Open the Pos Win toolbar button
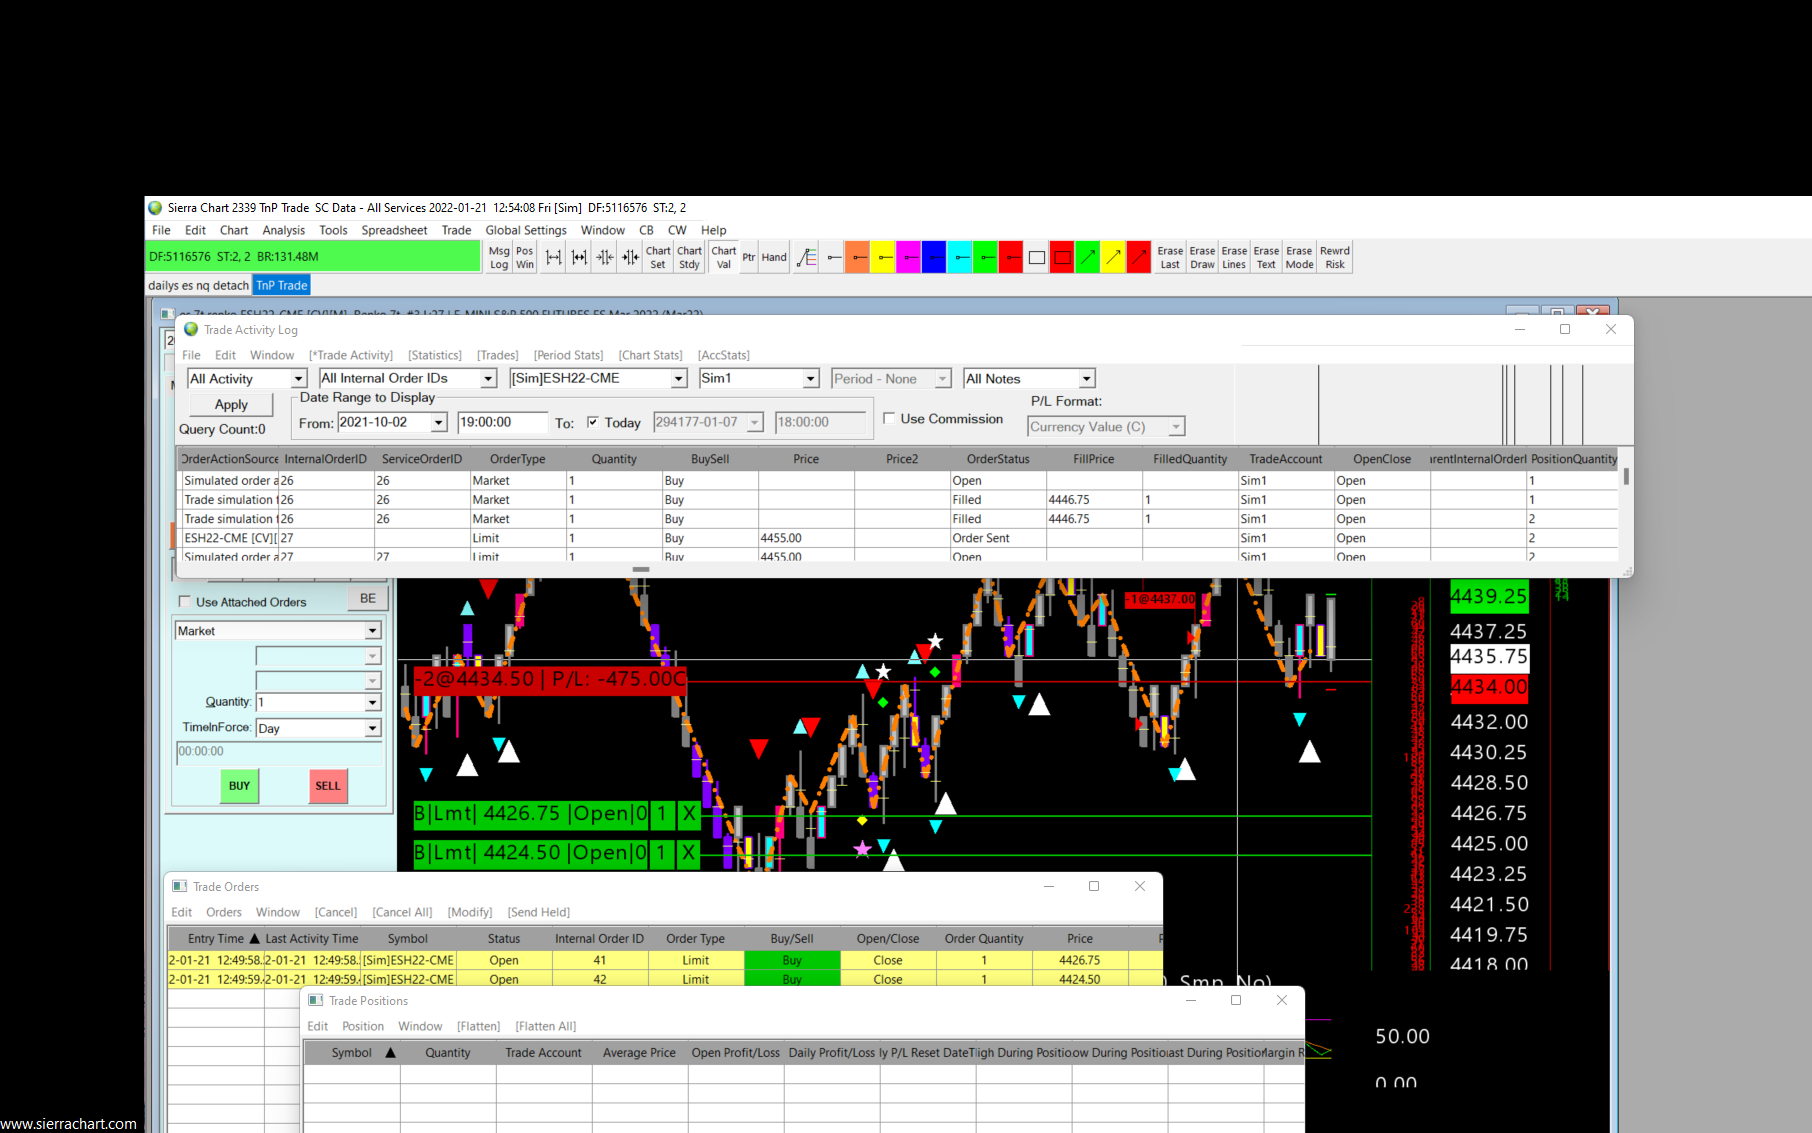The image size is (1812, 1133). click(x=525, y=258)
